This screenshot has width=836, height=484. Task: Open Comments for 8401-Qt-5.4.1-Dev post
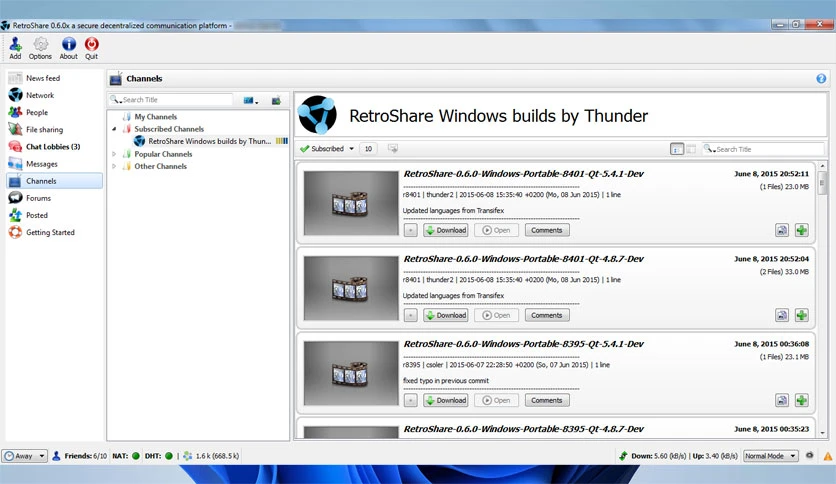[x=547, y=230]
